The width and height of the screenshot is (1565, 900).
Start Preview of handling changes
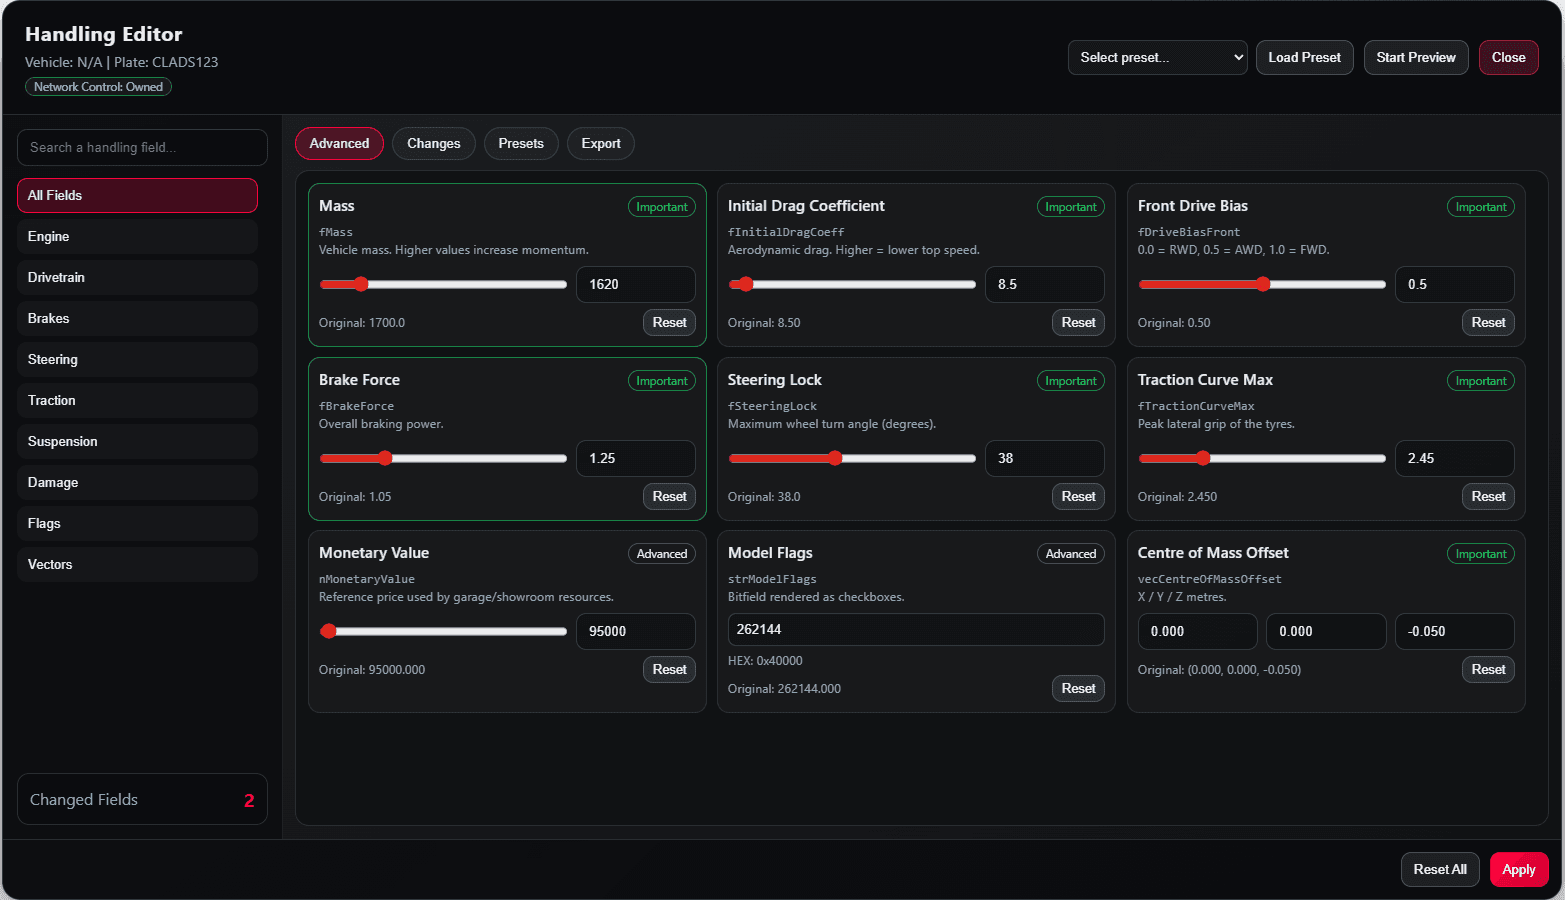coord(1415,57)
